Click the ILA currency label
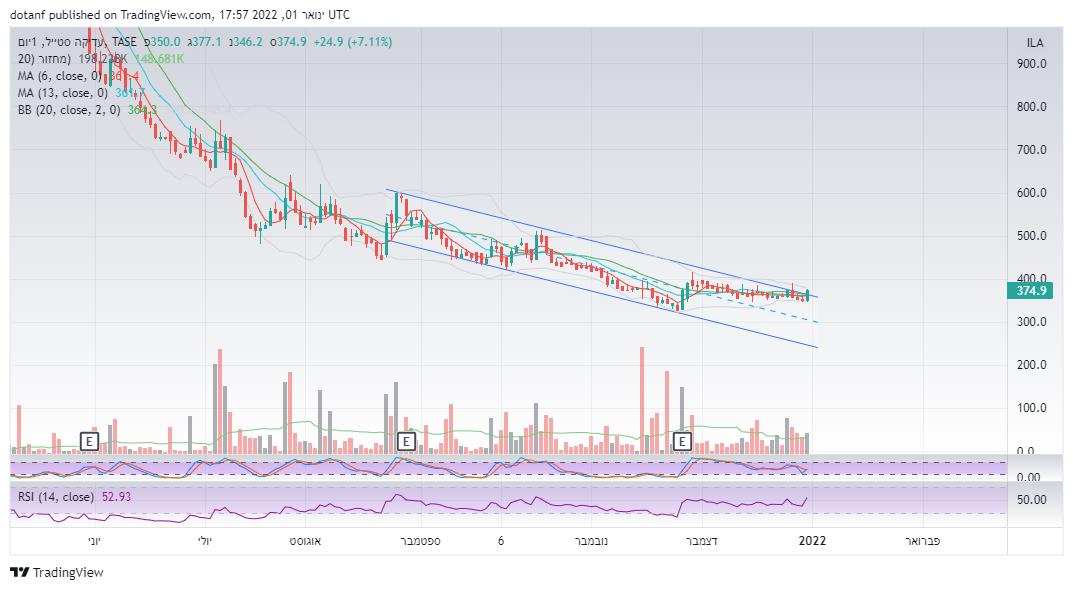The image size is (1073, 590). click(1035, 42)
